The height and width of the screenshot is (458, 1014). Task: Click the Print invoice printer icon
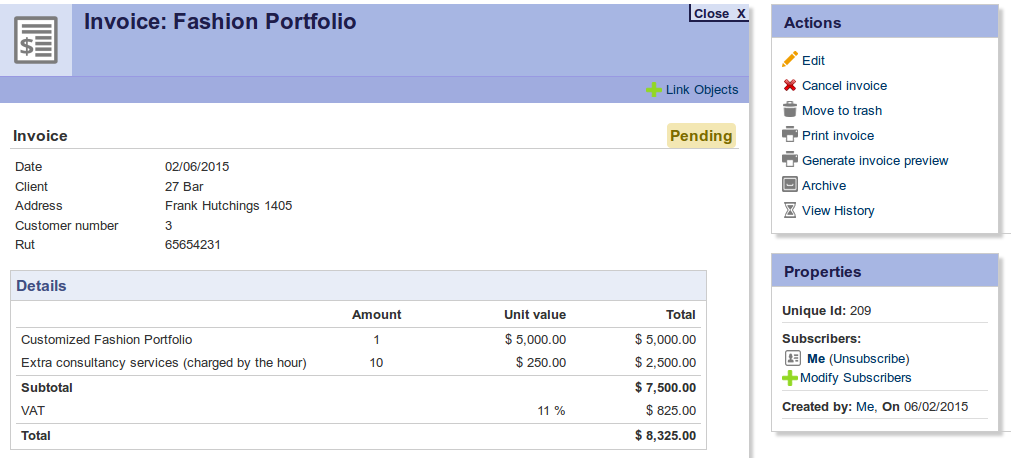(789, 135)
